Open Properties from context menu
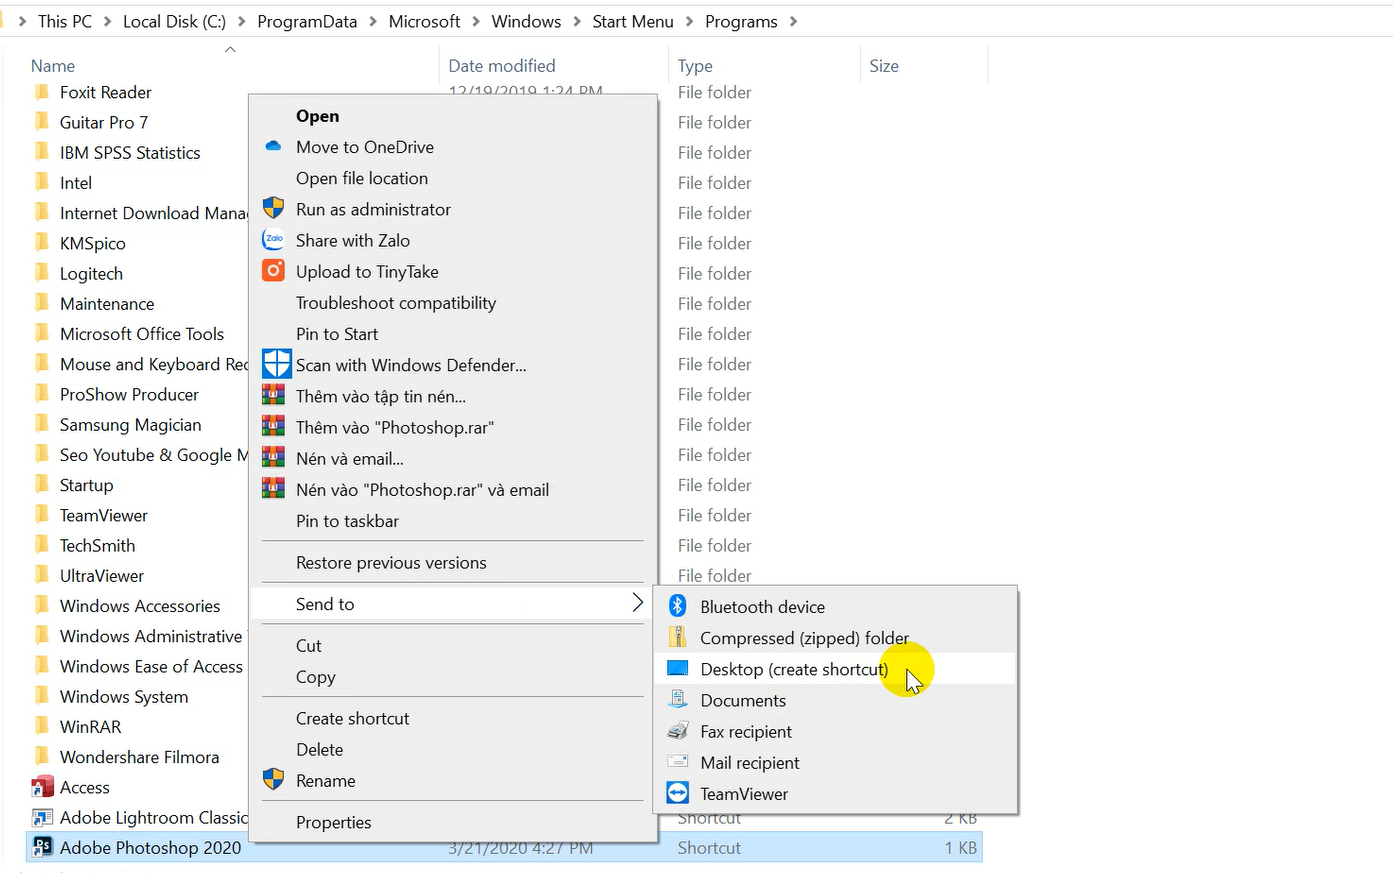Image resolution: width=1393 pixels, height=873 pixels. click(333, 822)
